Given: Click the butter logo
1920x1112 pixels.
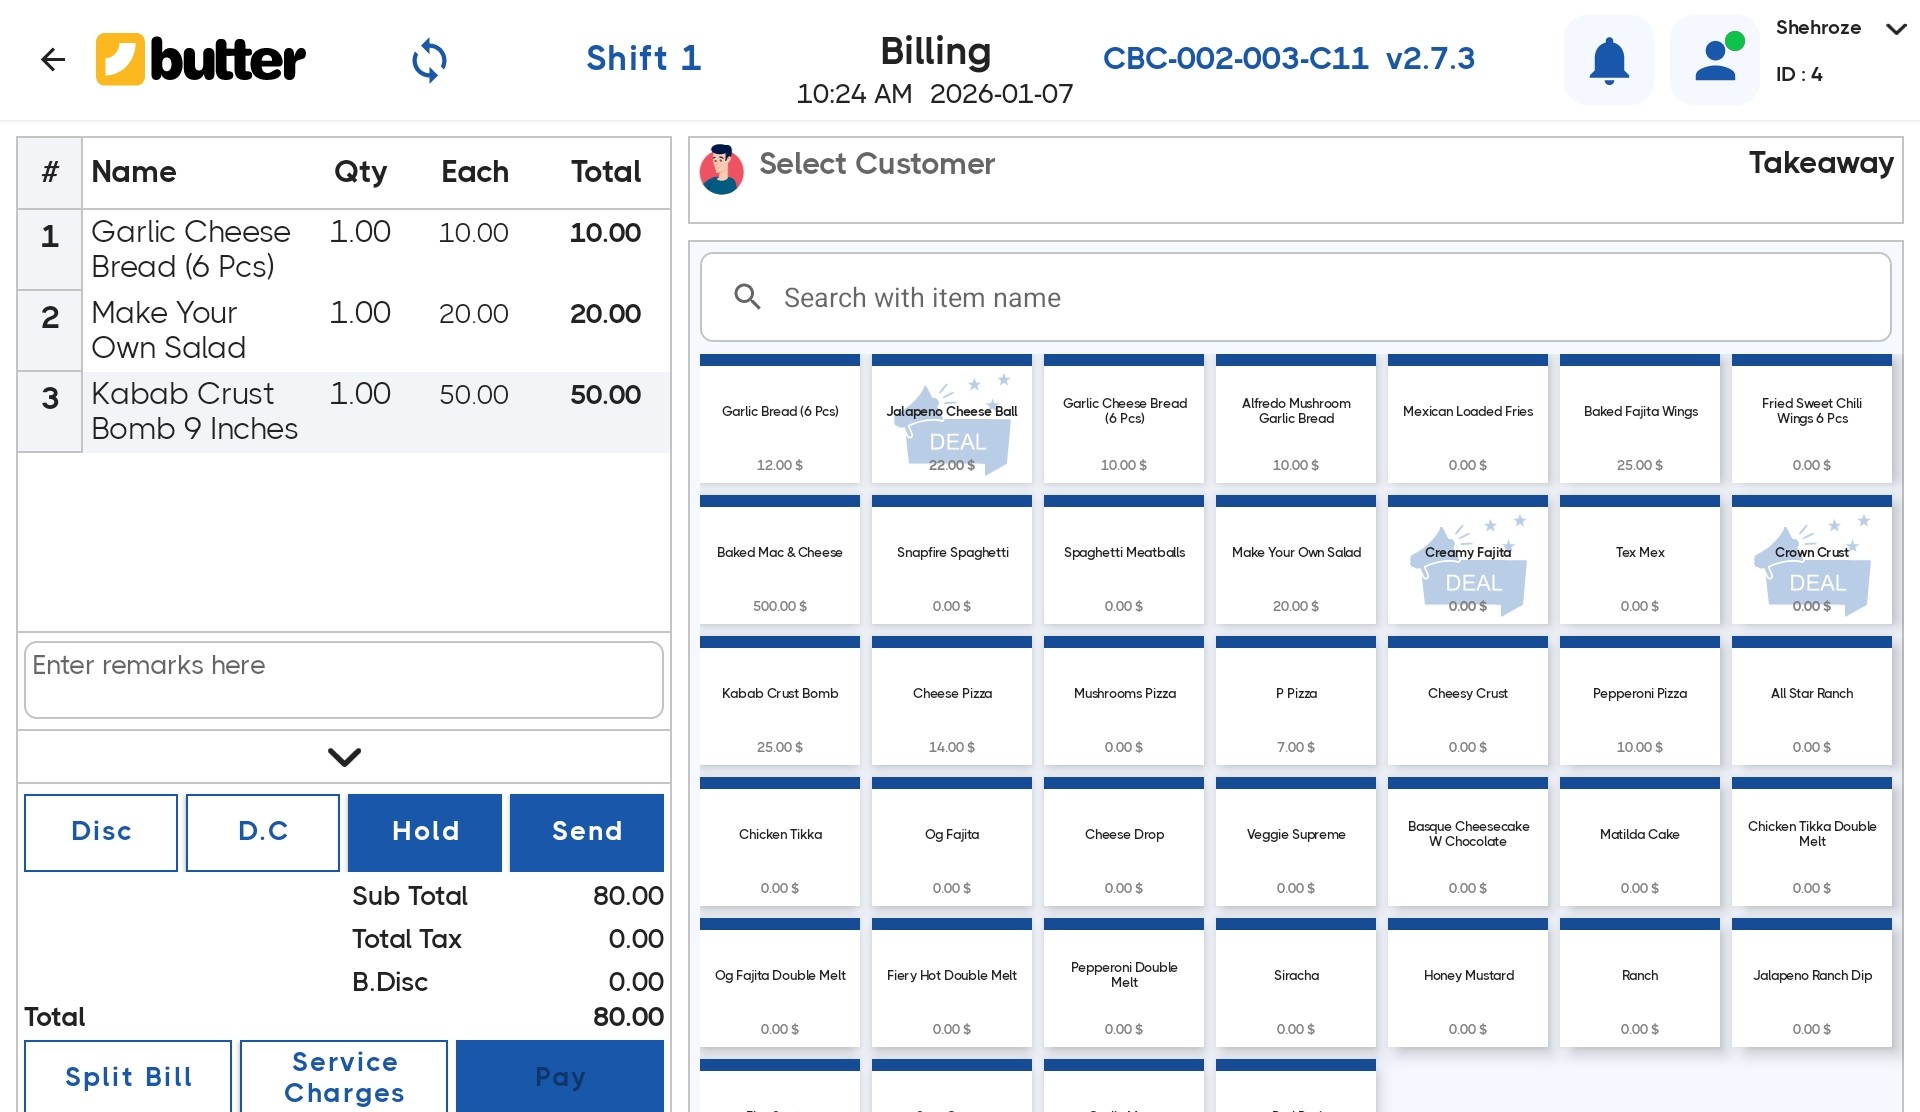Looking at the screenshot, I should [x=201, y=60].
